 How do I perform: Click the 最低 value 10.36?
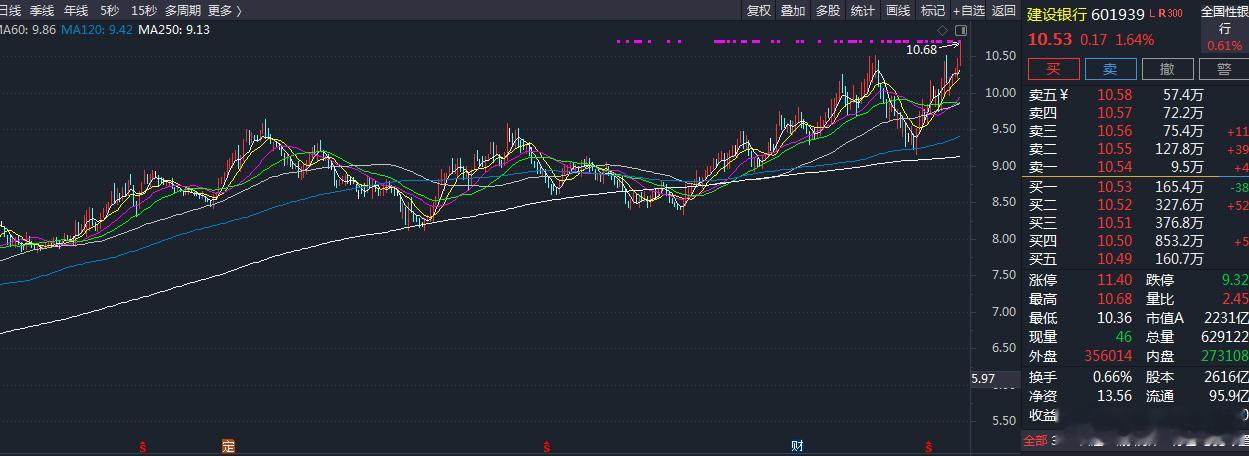(1115, 318)
